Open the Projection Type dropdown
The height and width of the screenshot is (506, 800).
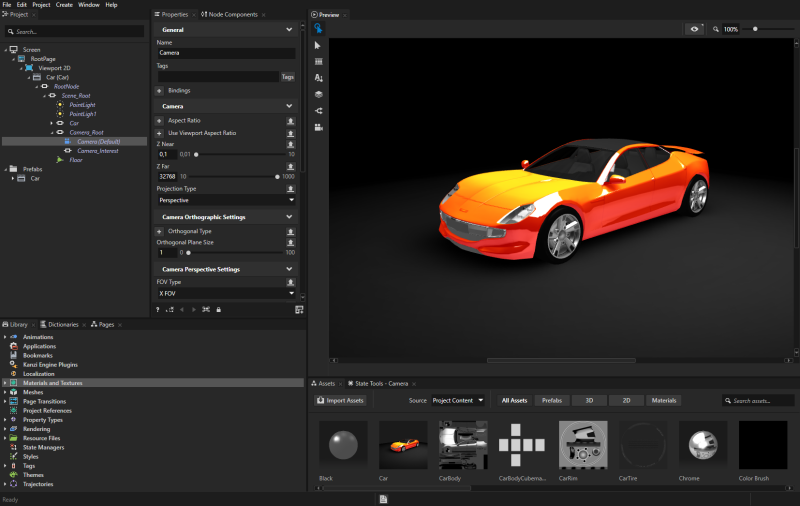tap(226, 200)
